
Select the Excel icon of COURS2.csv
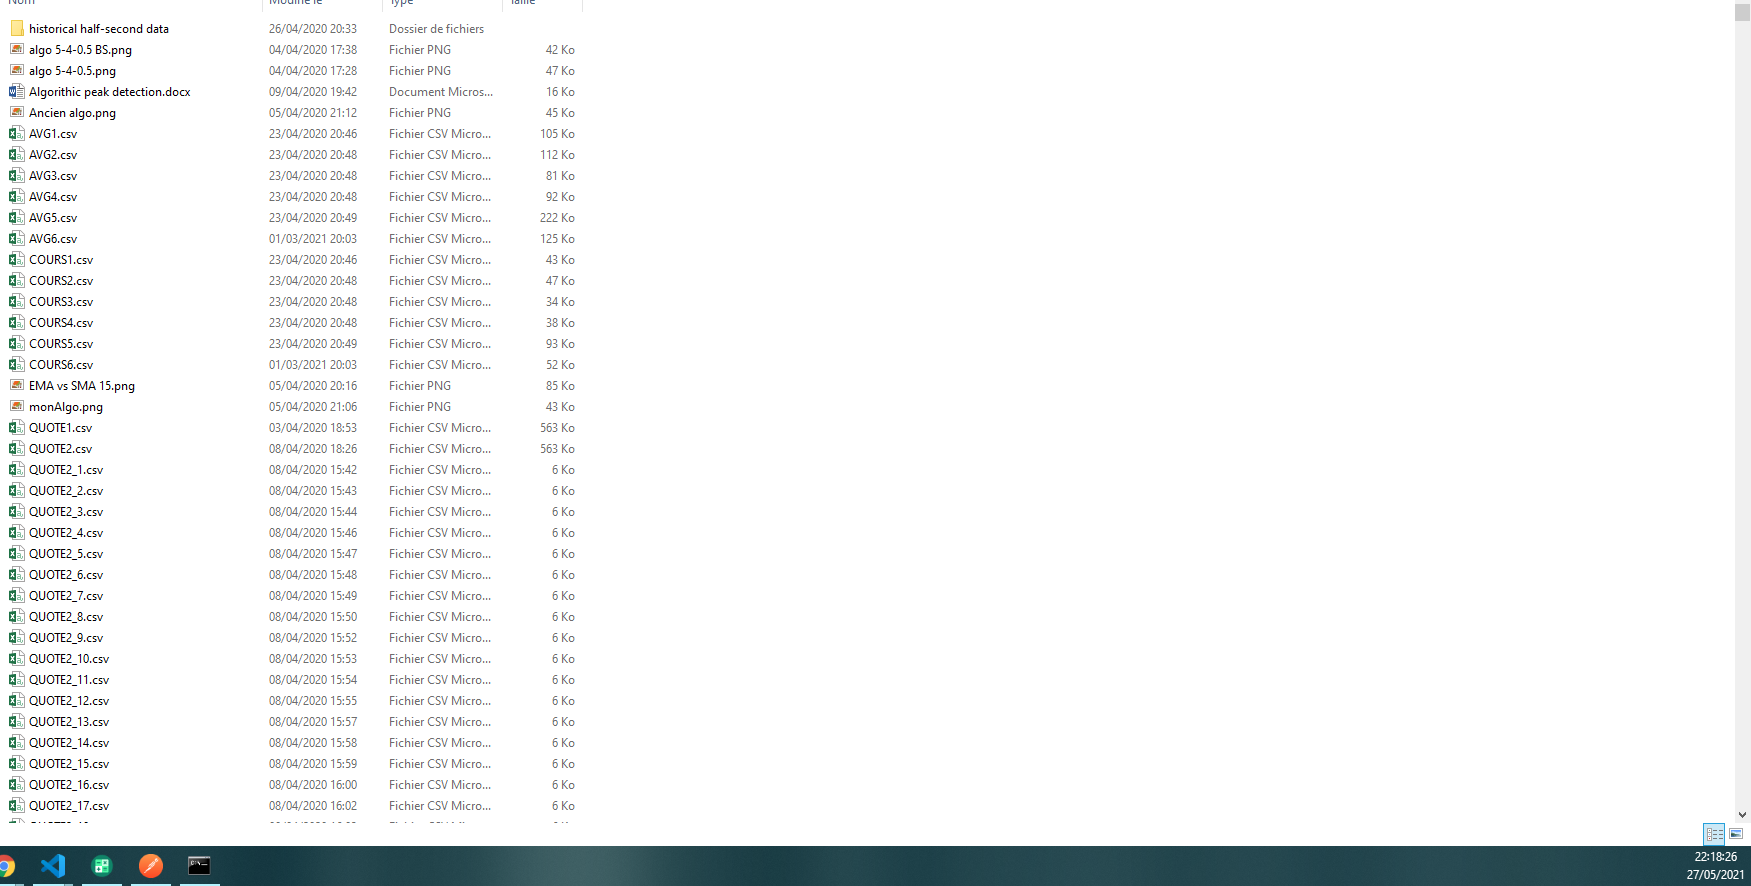tap(17, 281)
